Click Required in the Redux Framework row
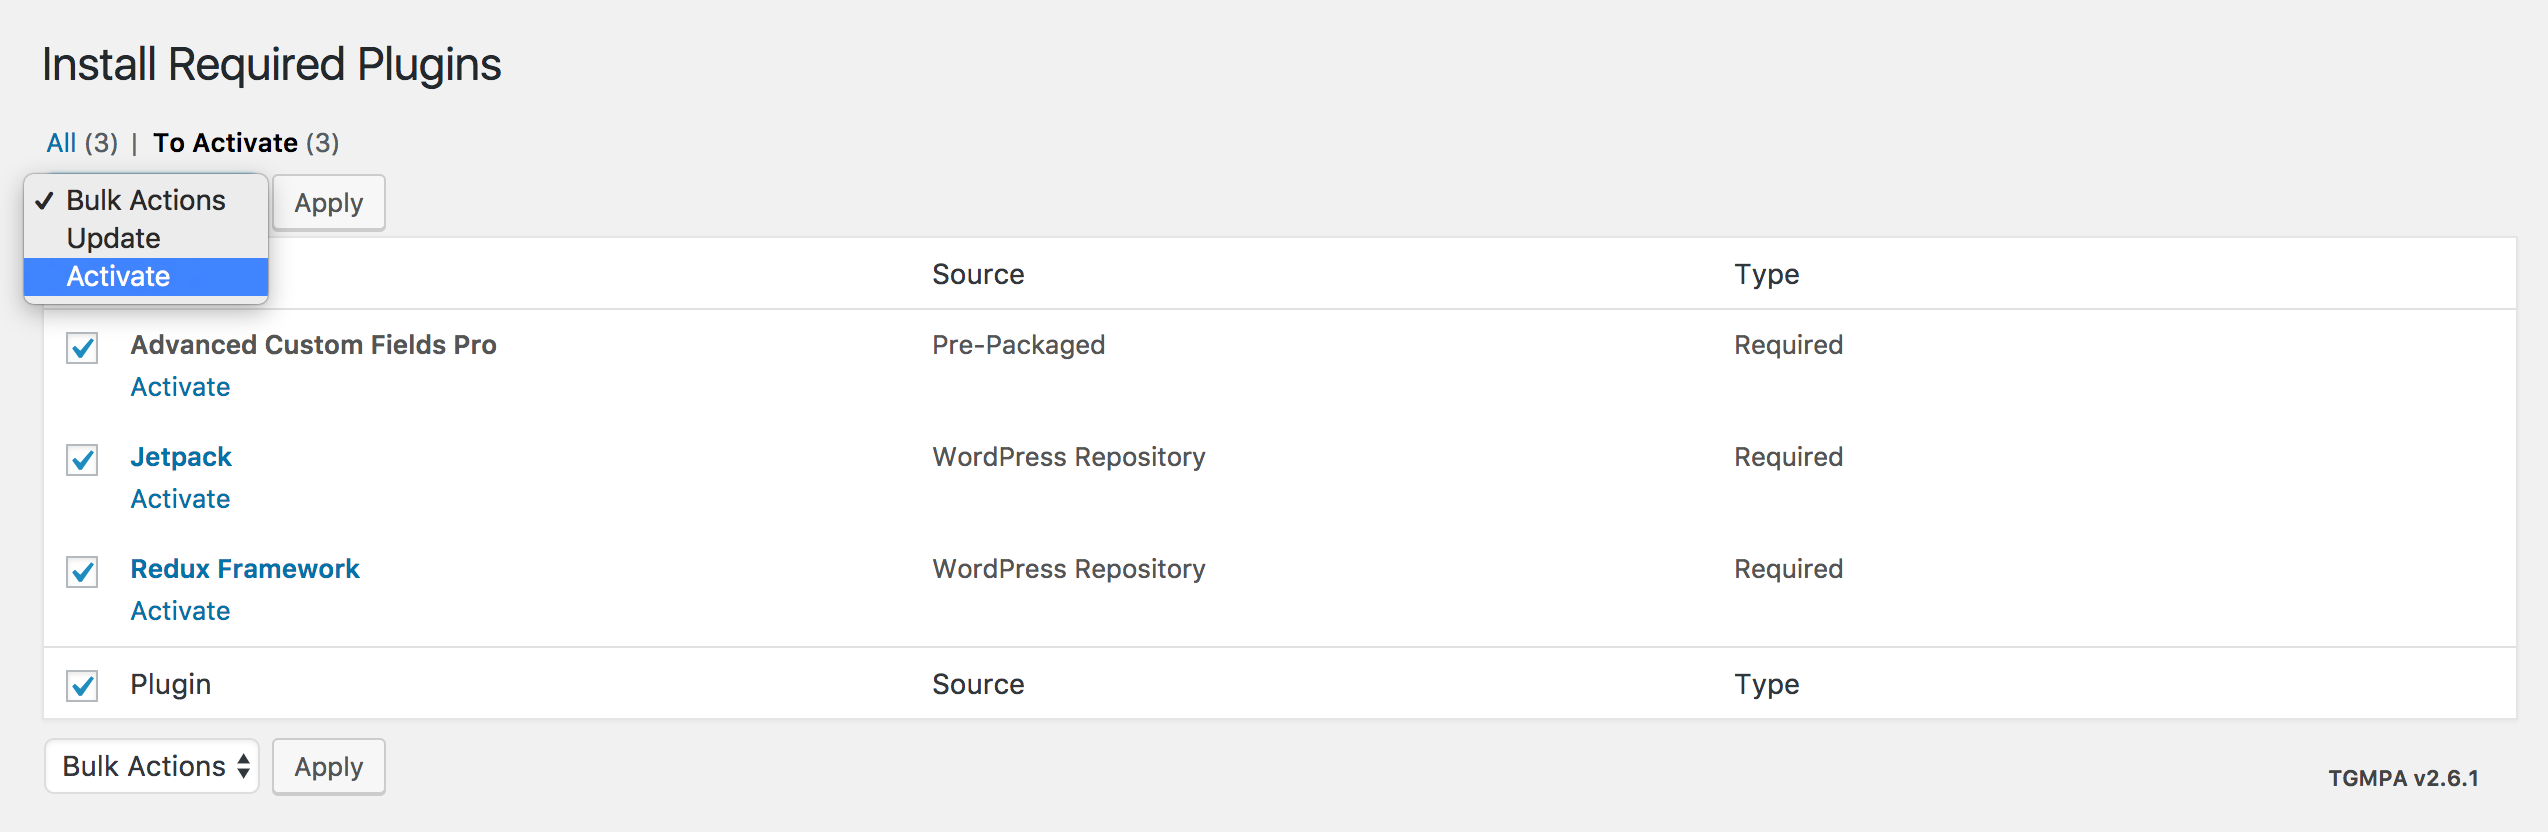The width and height of the screenshot is (2548, 832). (1789, 569)
